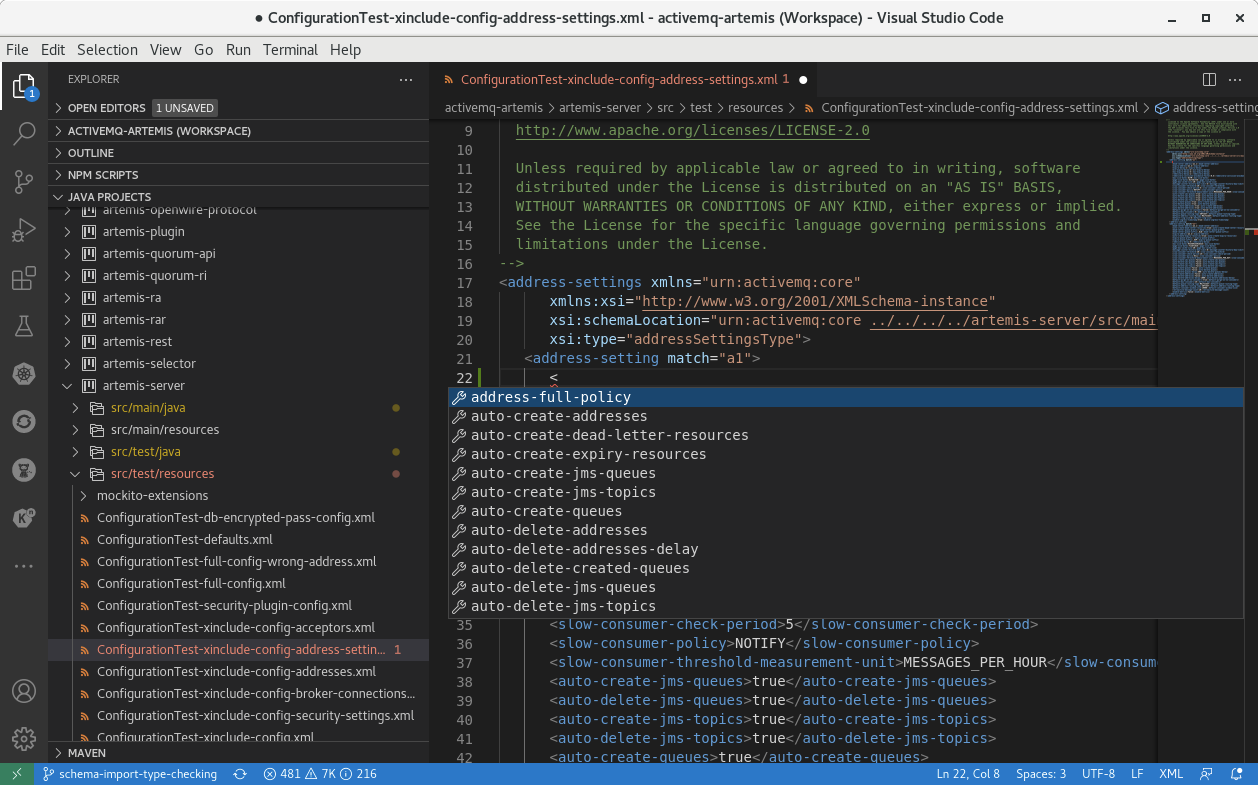This screenshot has height=785, width=1258.
Task: Change encoding via UTF-8
Action: pyautogui.click(x=1098, y=774)
